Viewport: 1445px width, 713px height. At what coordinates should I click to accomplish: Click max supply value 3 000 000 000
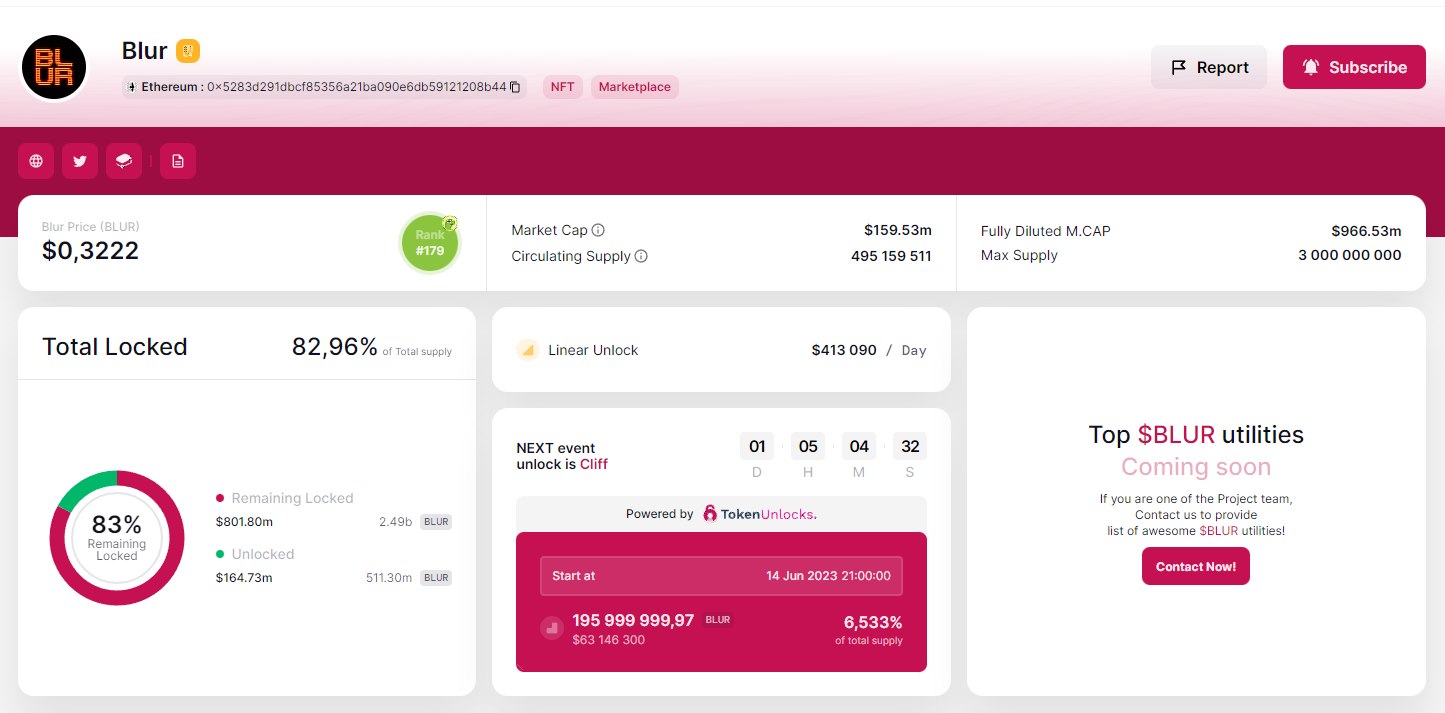1350,255
